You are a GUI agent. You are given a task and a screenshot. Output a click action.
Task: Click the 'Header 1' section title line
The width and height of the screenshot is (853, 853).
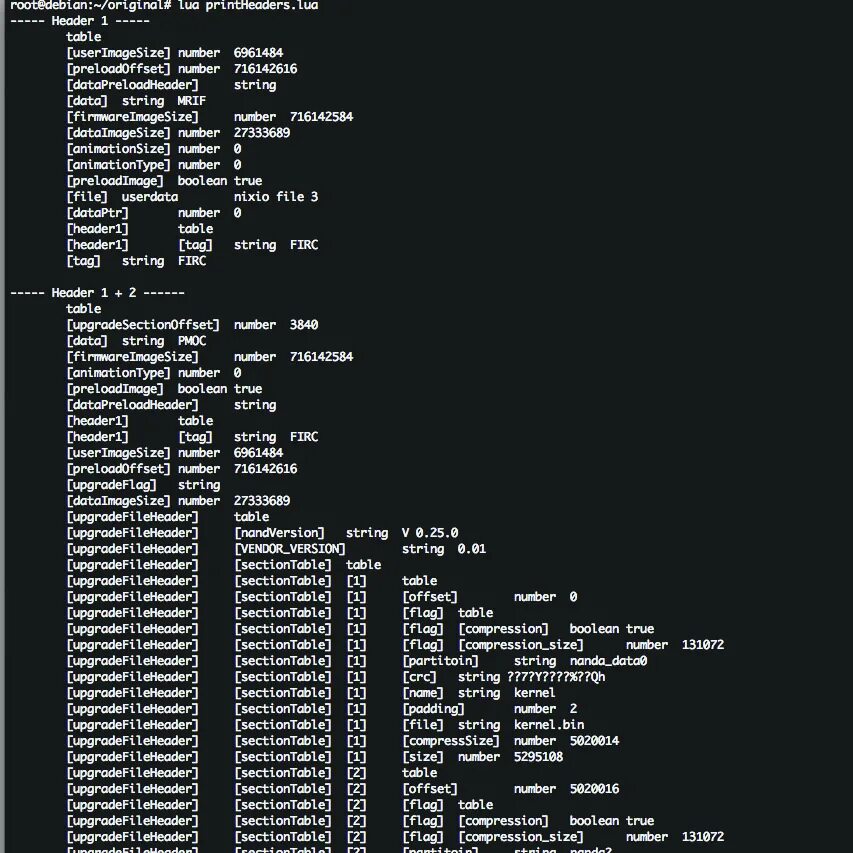[x=80, y=21]
